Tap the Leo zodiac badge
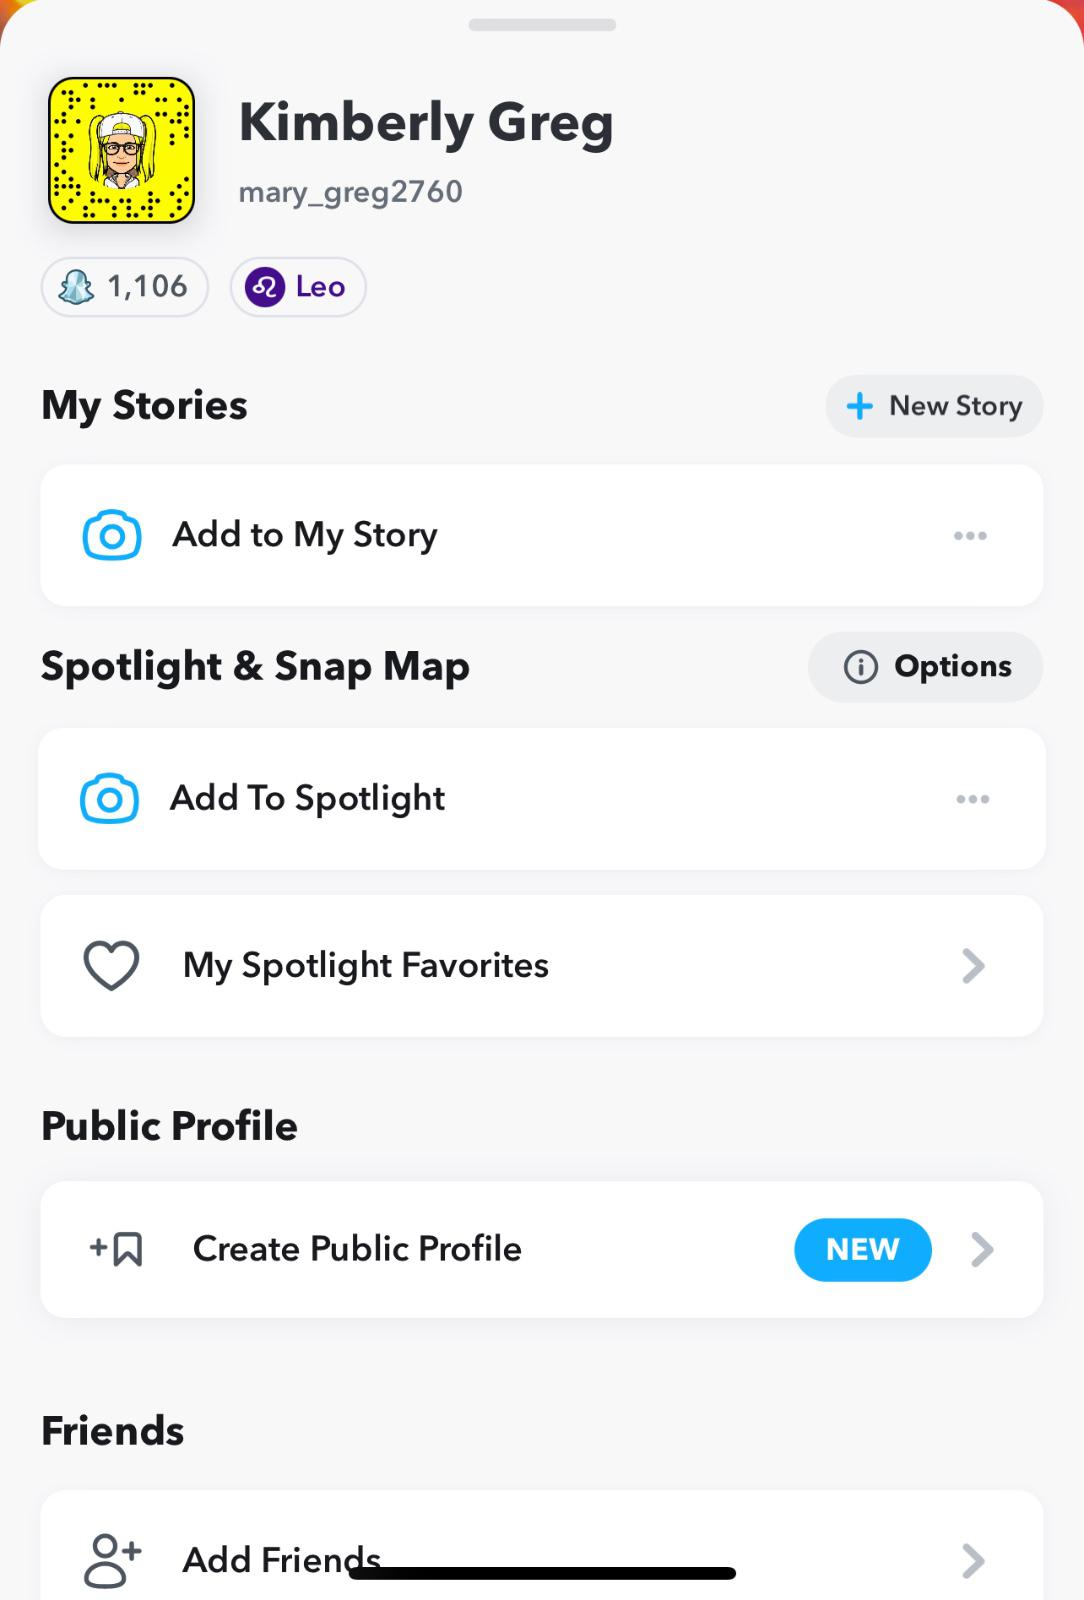The width and height of the screenshot is (1084, 1600). pyautogui.click(x=298, y=287)
